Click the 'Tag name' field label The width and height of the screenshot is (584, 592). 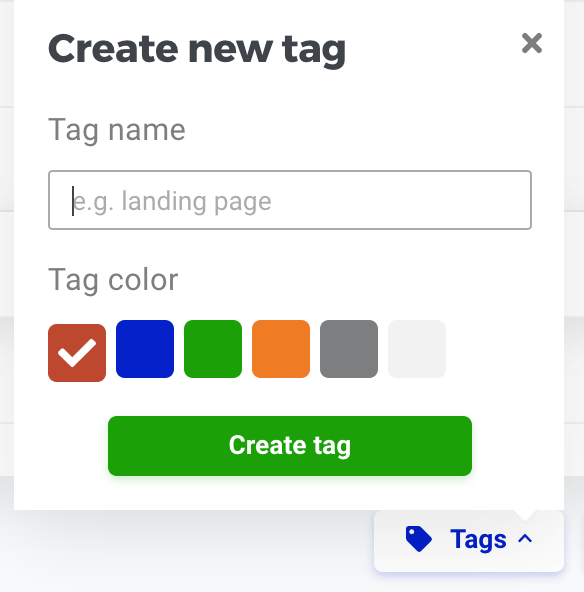tap(117, 131)
